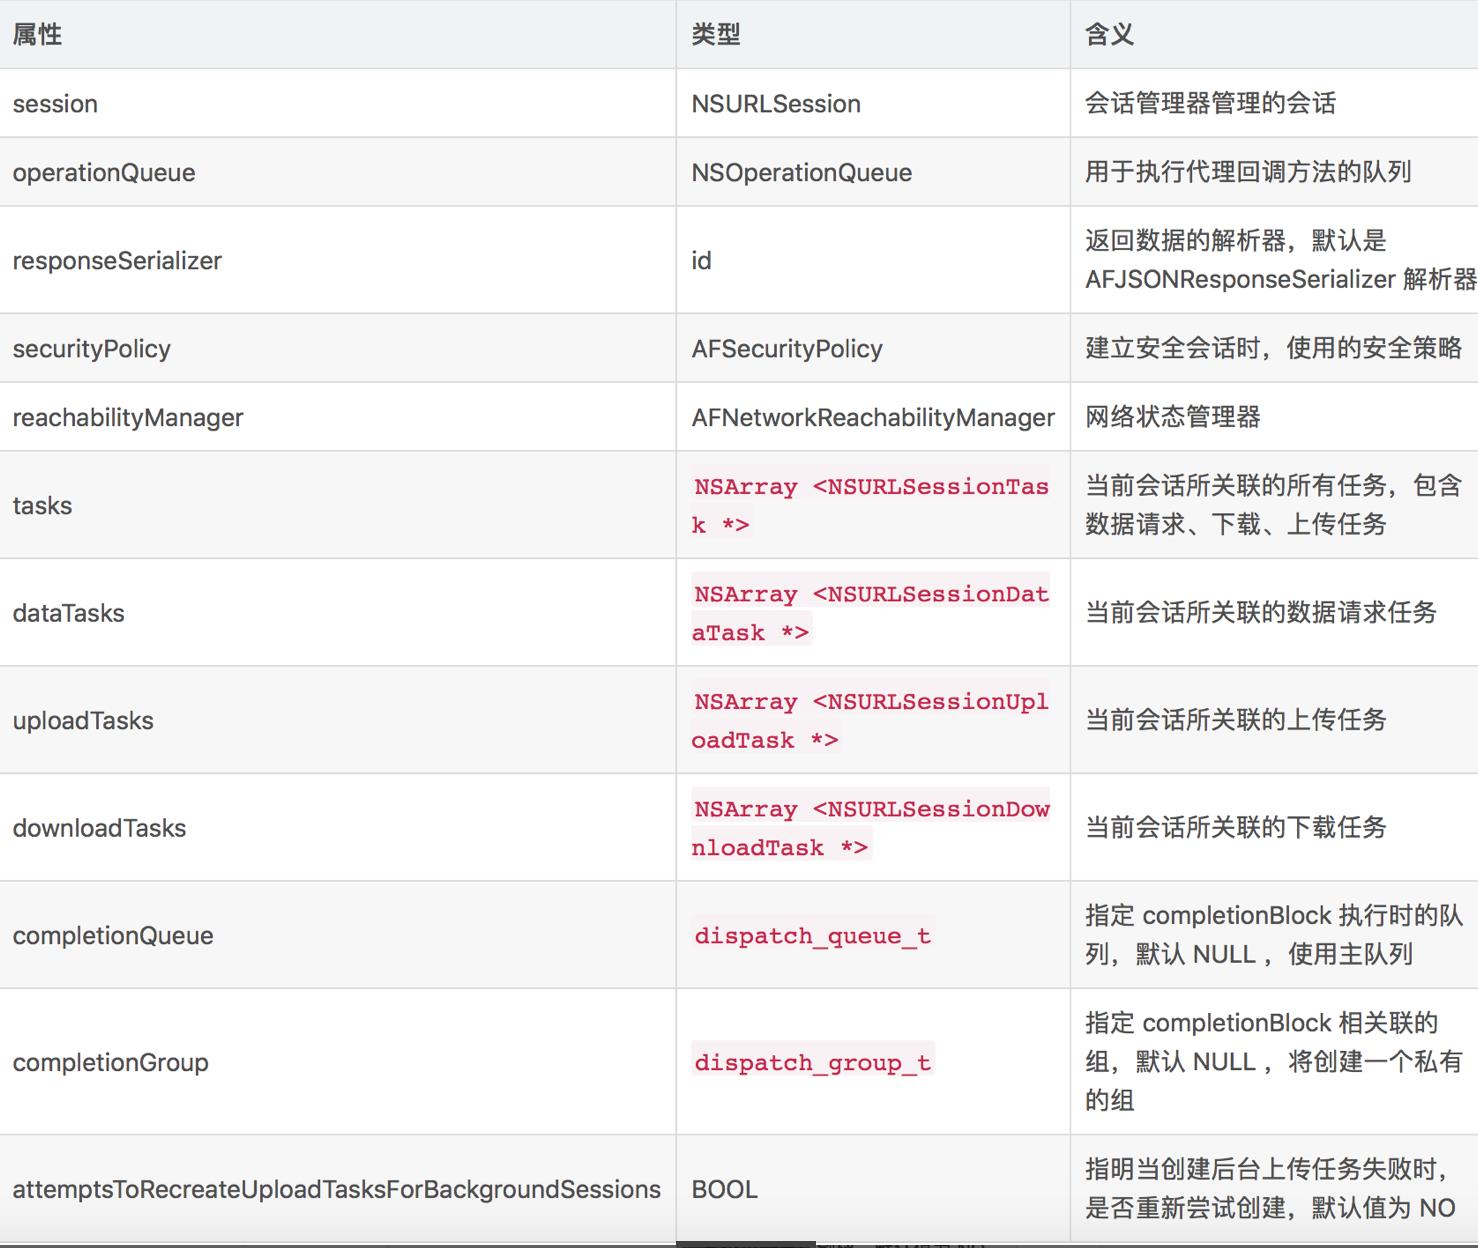The width and height of the screenshot is (1478, 1248).
Task: Click the NSArray <NSURLSessionTask *> code
Action: pos(871,506)
